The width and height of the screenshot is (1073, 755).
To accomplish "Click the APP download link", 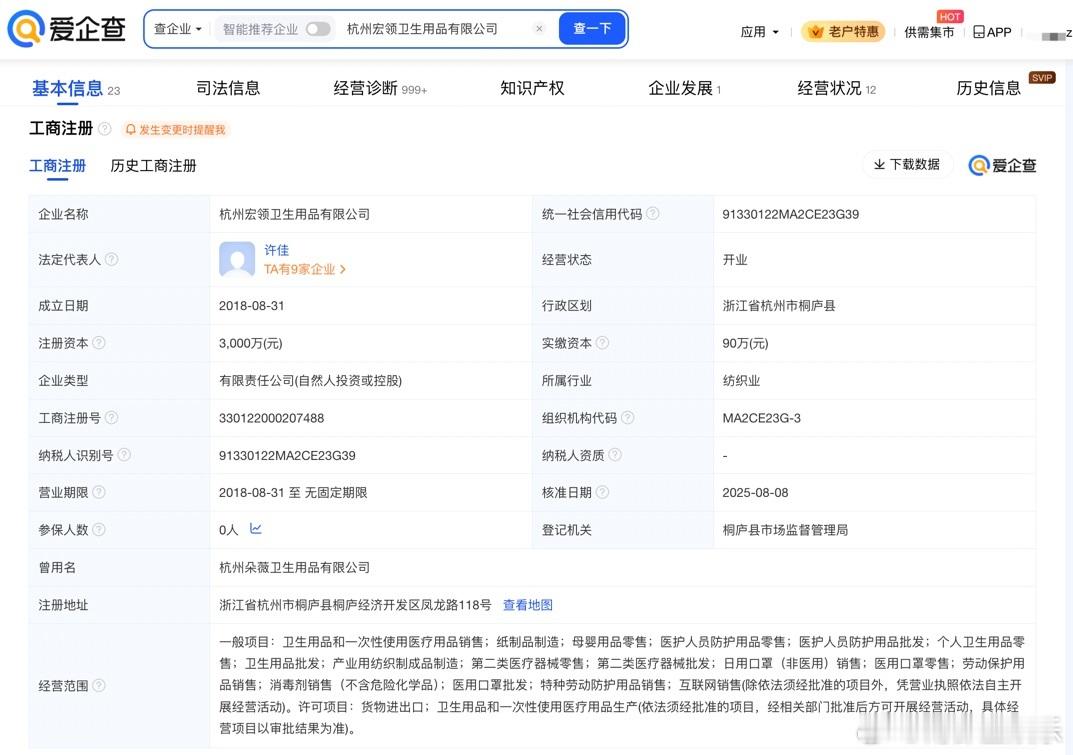I will tap(992, 31).
